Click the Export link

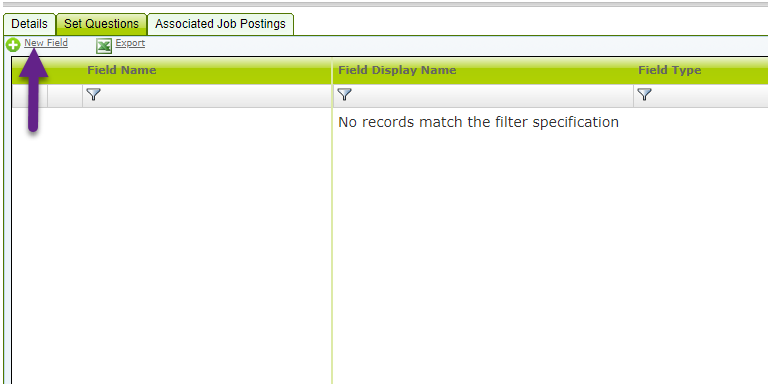pyautogui.click(x=130, y=43)
